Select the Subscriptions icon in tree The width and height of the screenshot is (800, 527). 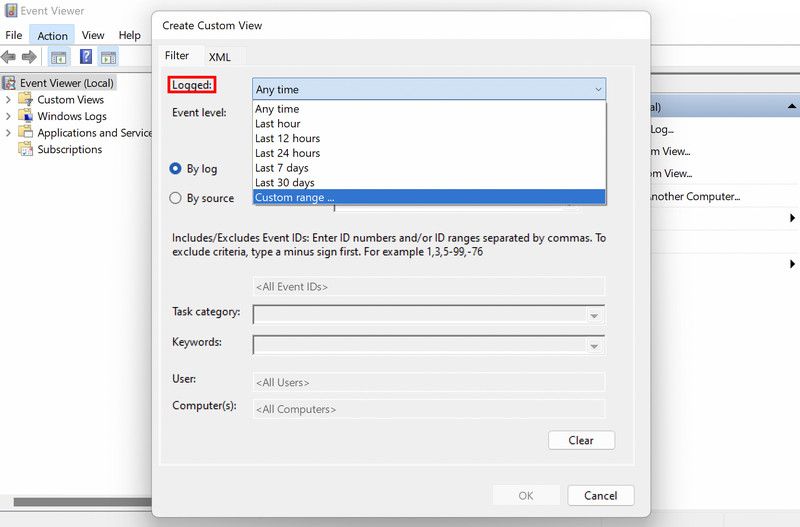pos(26,149)
